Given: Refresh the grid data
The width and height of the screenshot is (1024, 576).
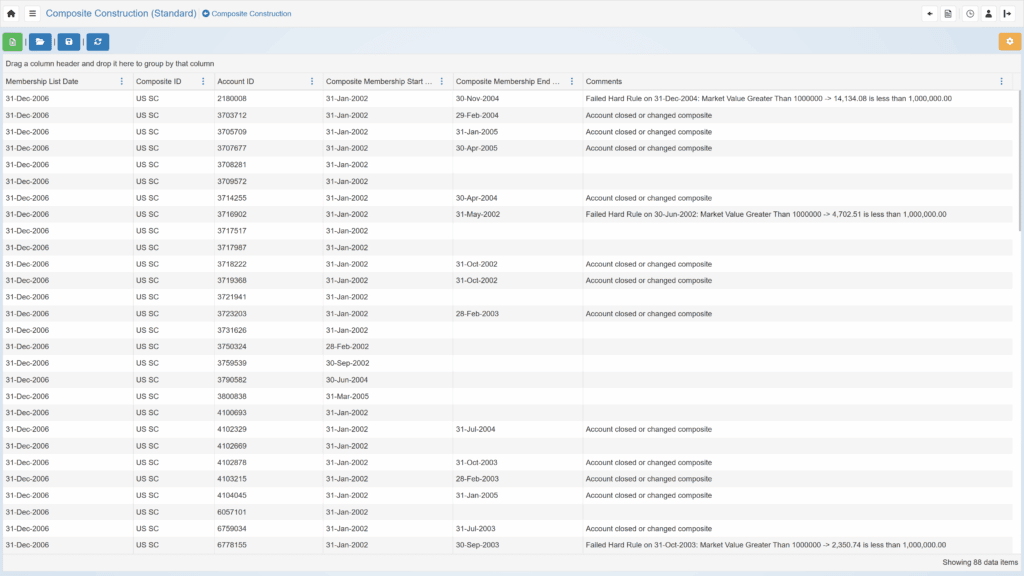Looking at the screenshot, I should [x=97, y=42].
